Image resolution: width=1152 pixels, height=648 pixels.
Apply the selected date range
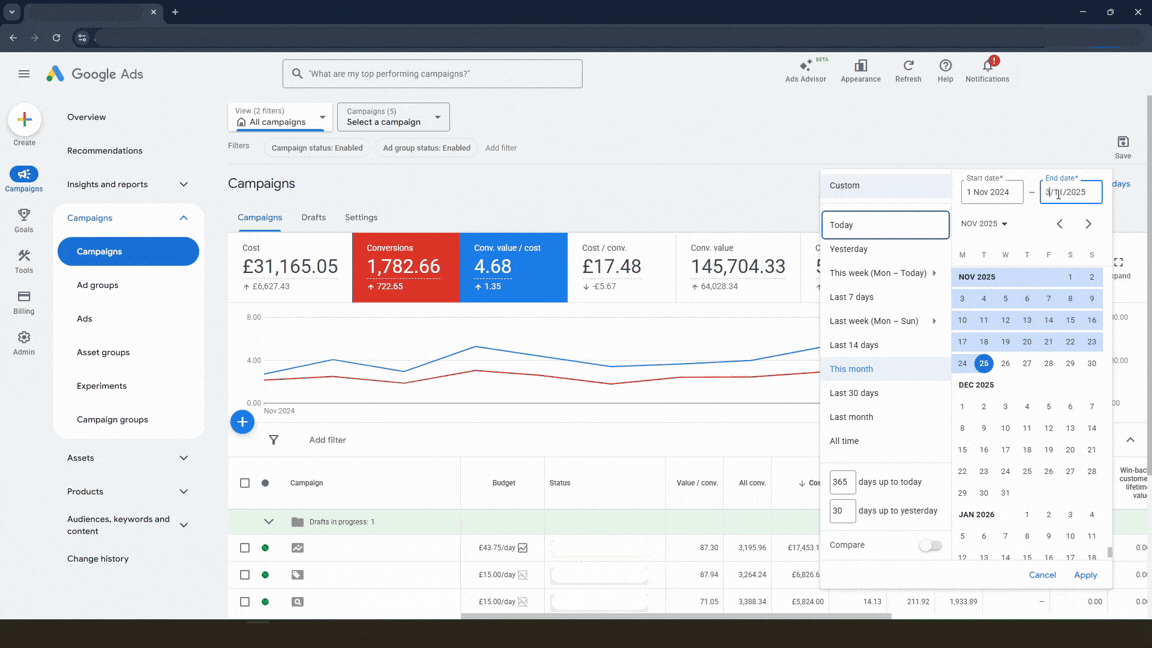tap(1085, 575)
